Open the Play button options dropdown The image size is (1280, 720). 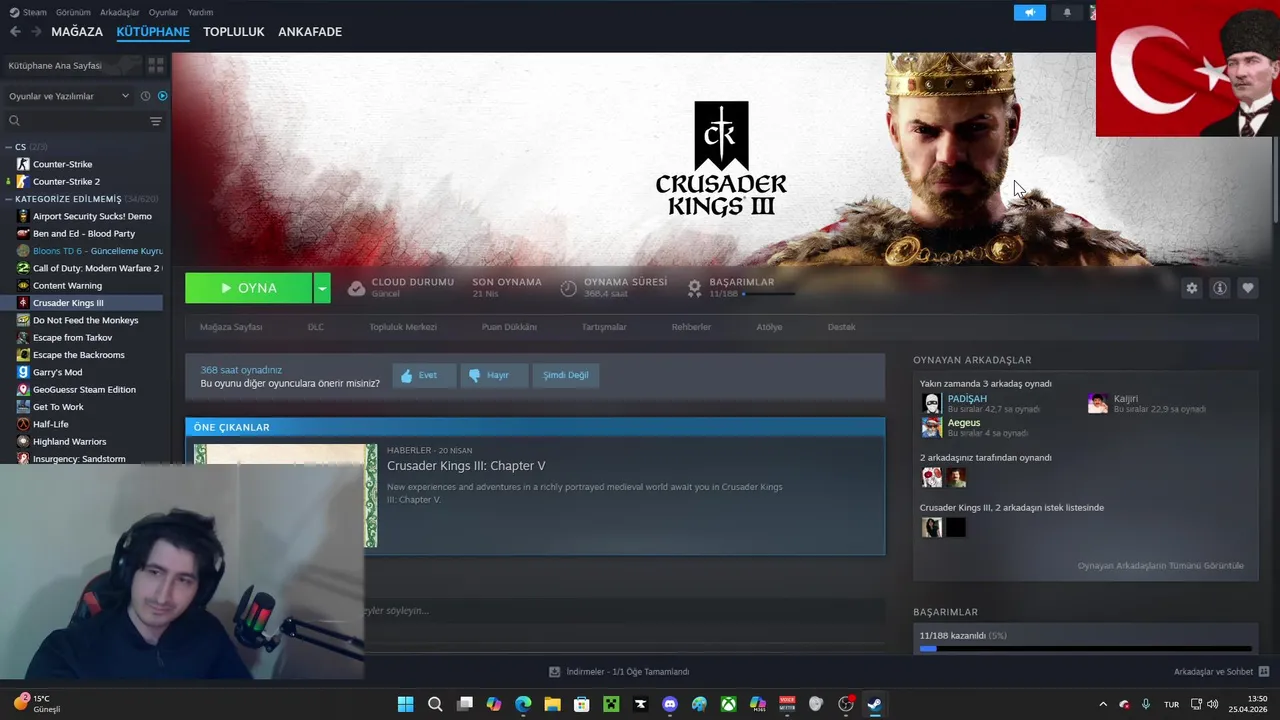click(322, 288)
